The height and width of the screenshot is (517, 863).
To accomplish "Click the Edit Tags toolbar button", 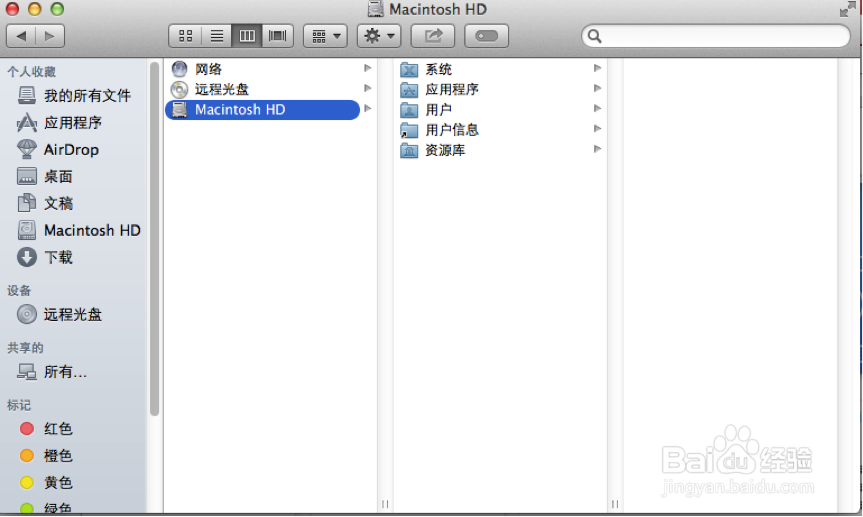I will tap(486, 36).
